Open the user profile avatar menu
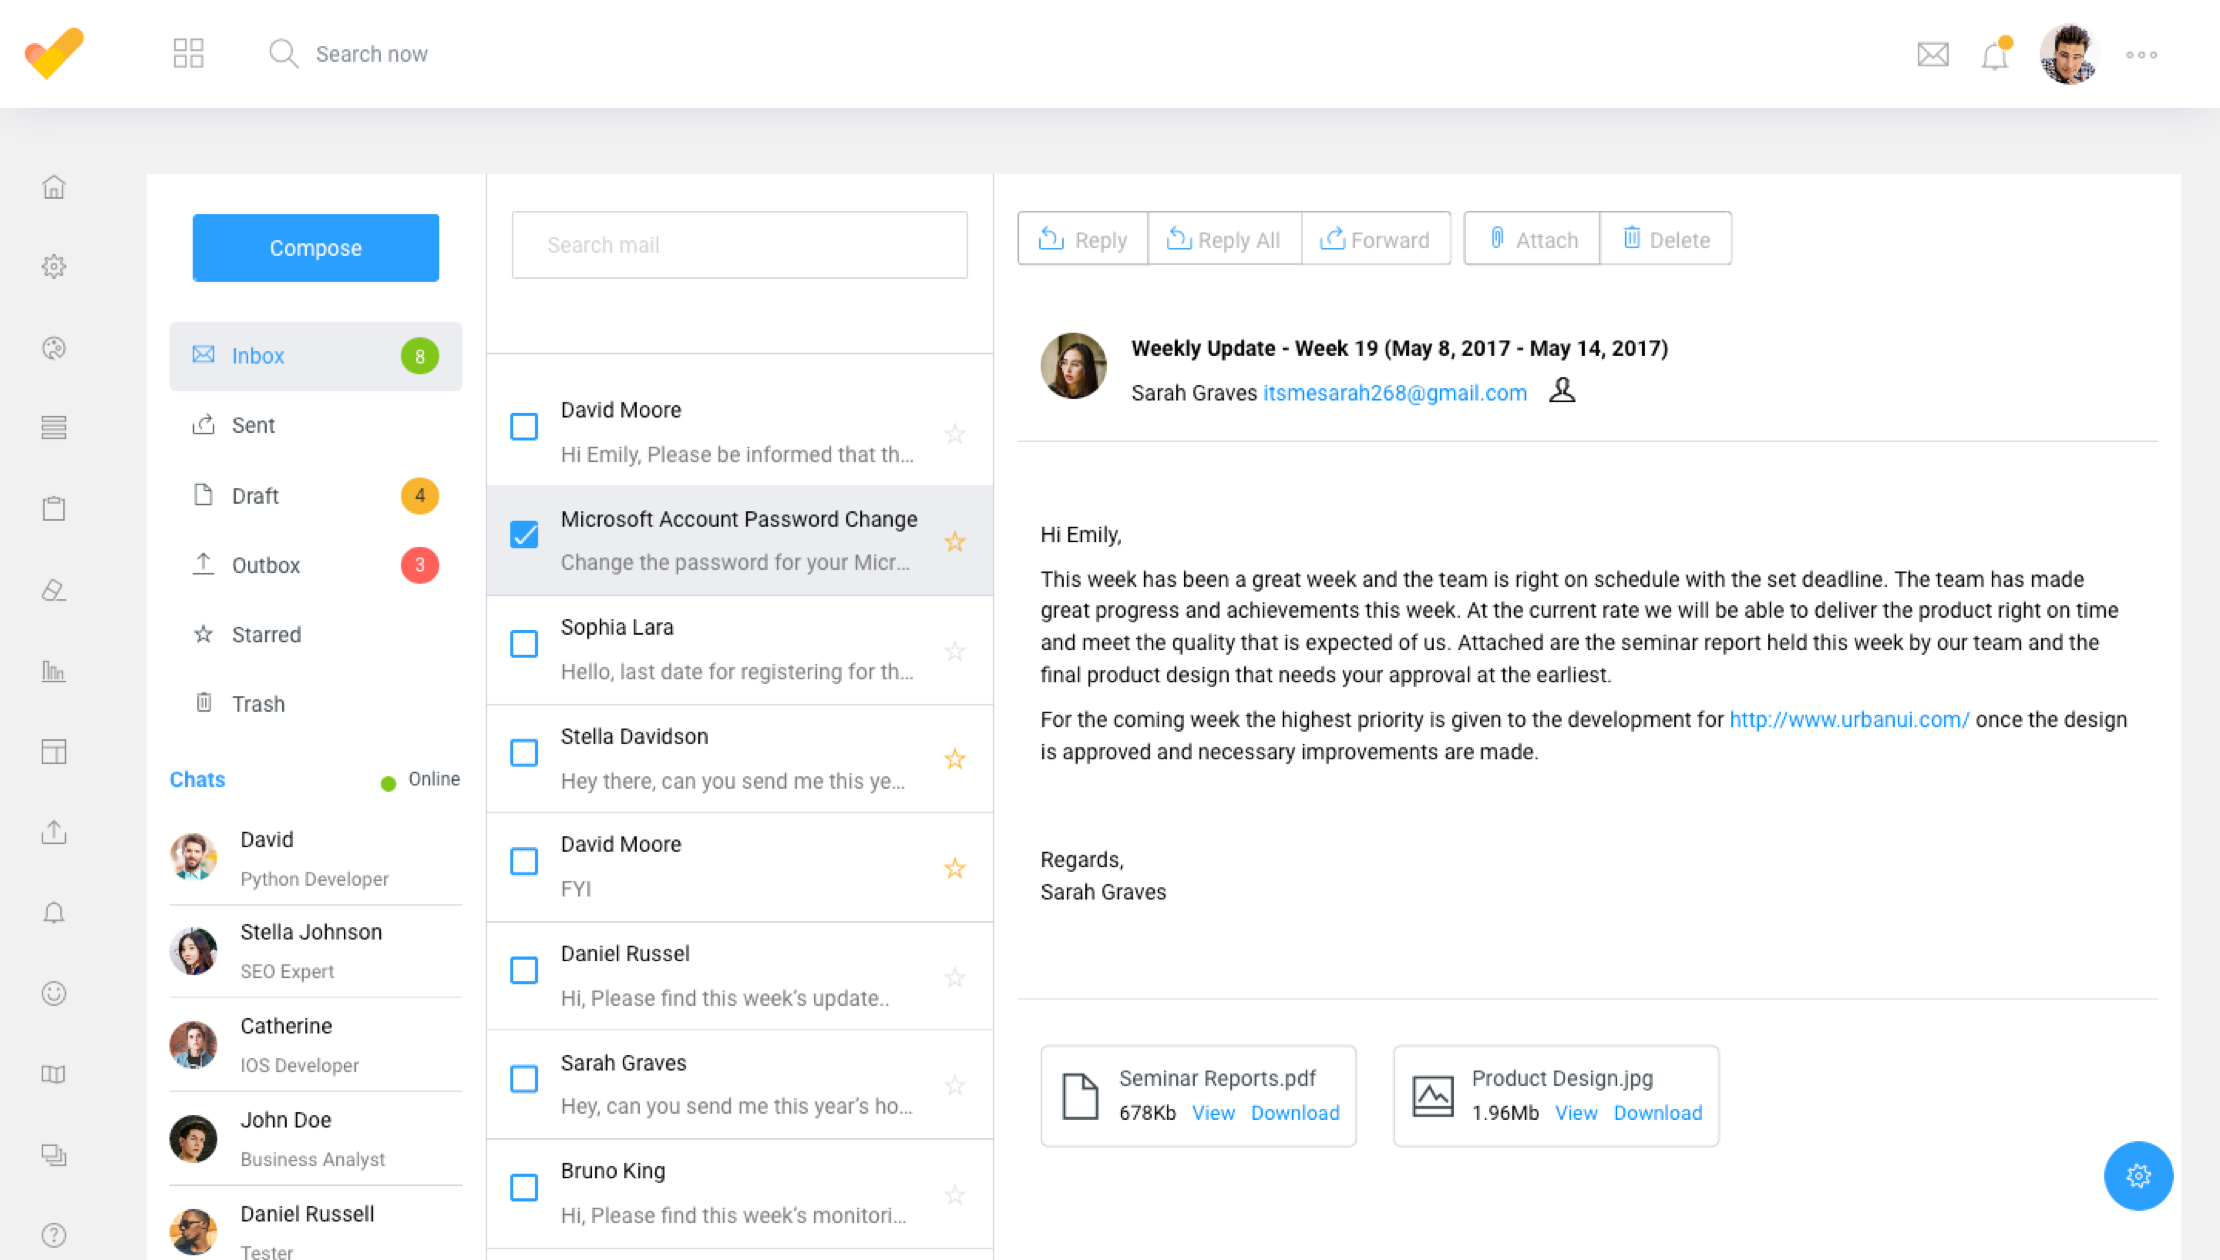 2067,55
